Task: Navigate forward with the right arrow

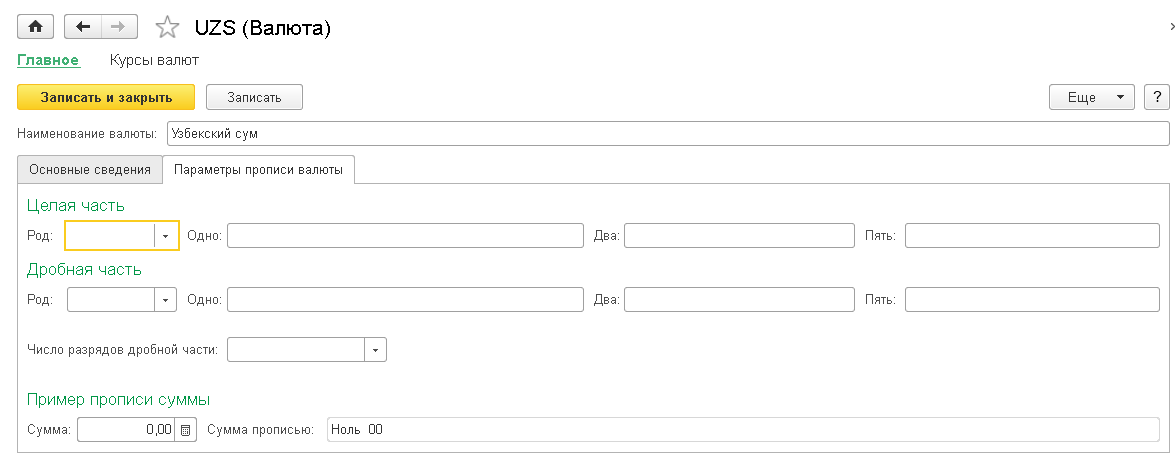Action: coord(118,27)
